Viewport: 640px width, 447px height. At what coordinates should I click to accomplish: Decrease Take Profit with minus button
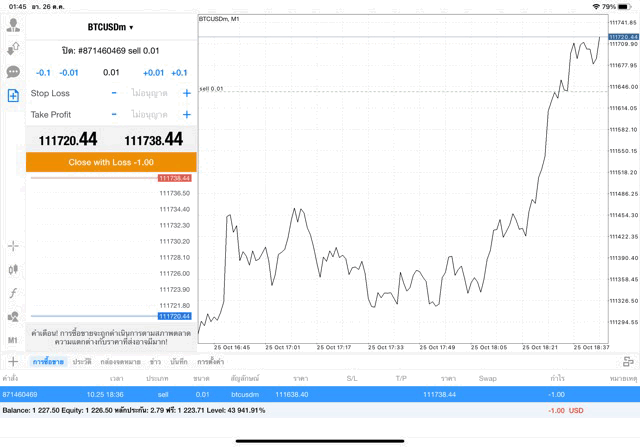[x=114, y=115]
